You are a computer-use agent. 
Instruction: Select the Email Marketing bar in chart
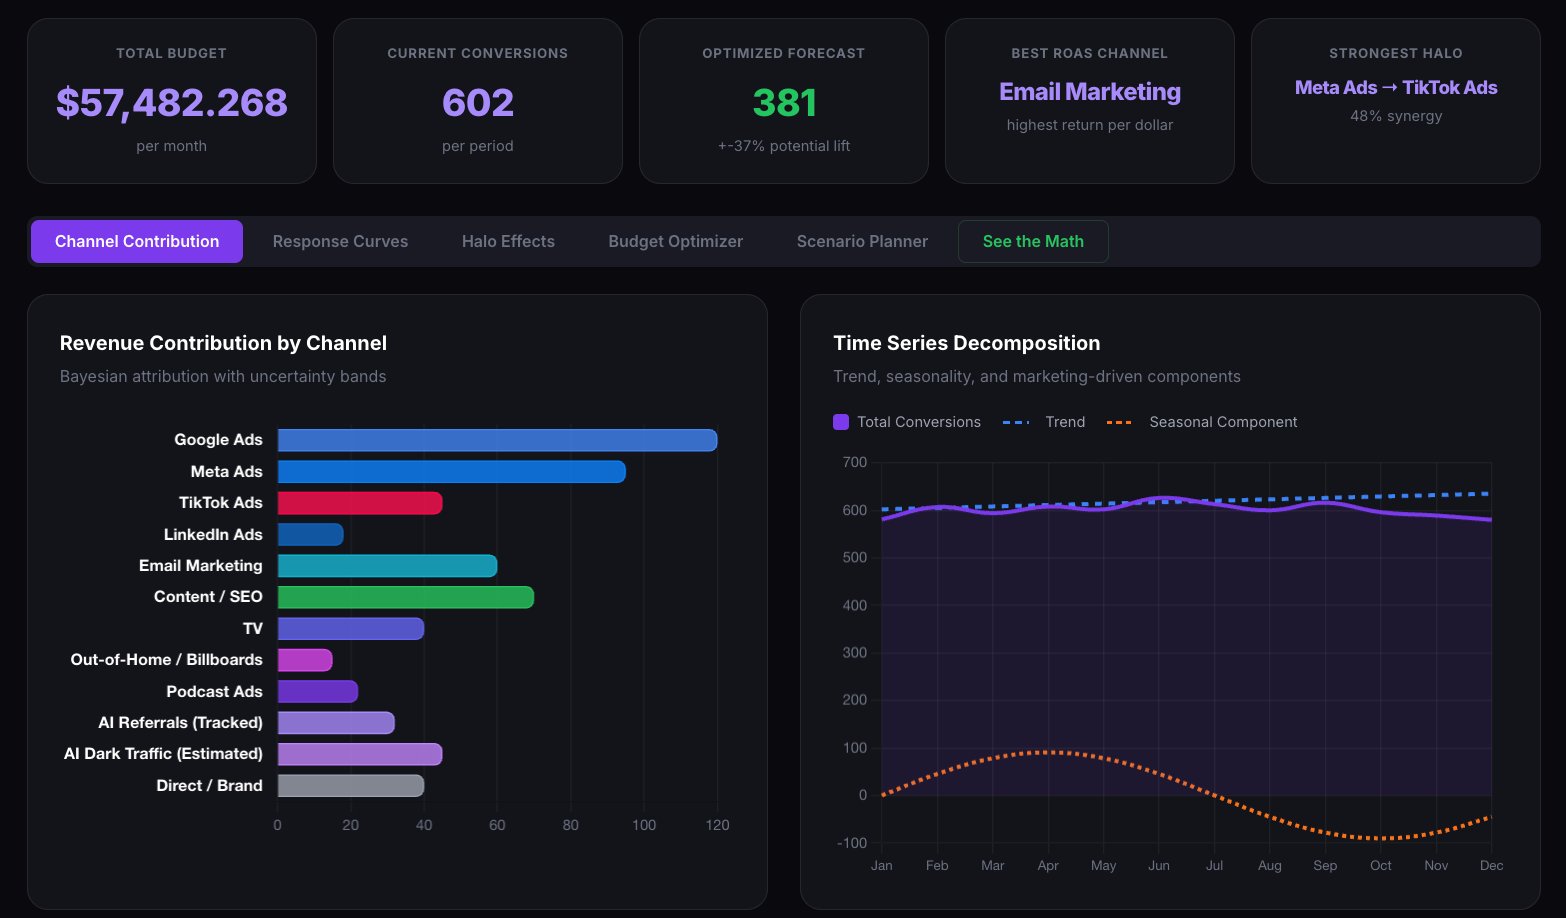click(x=387, y=566)
